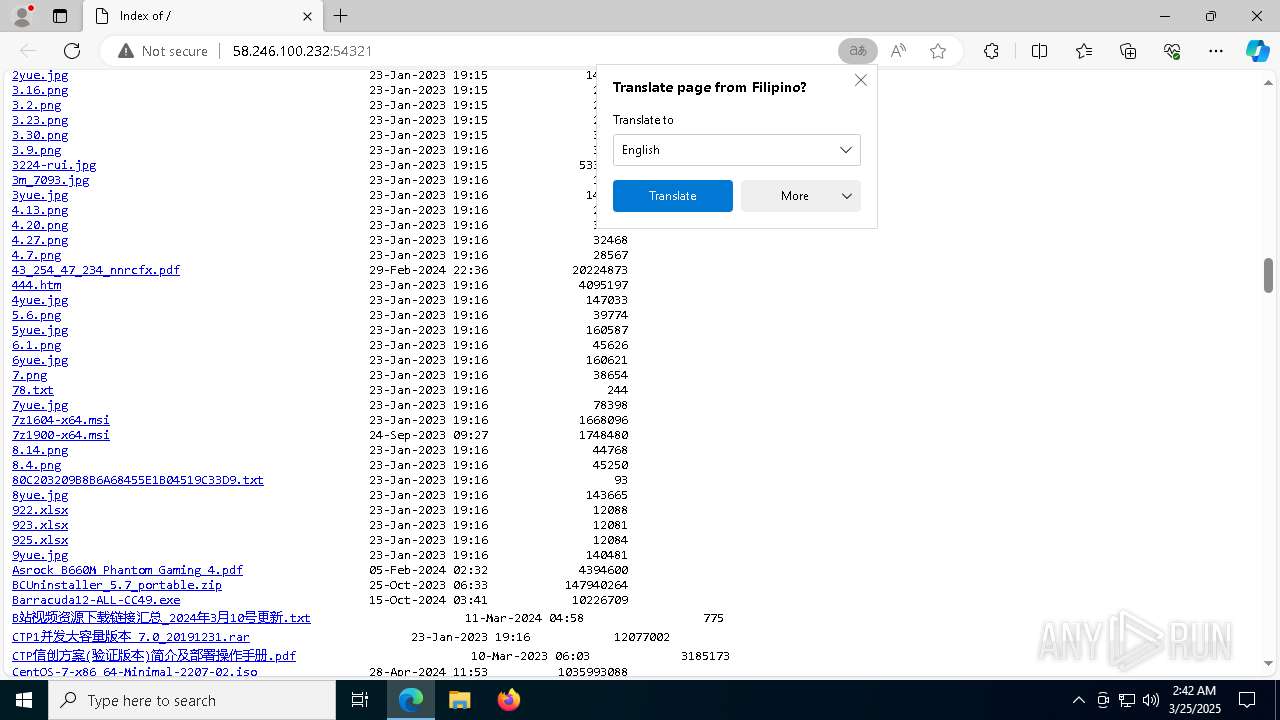Download Barracuda12-ALL-CC49.exe link

[x=96, y=600]
